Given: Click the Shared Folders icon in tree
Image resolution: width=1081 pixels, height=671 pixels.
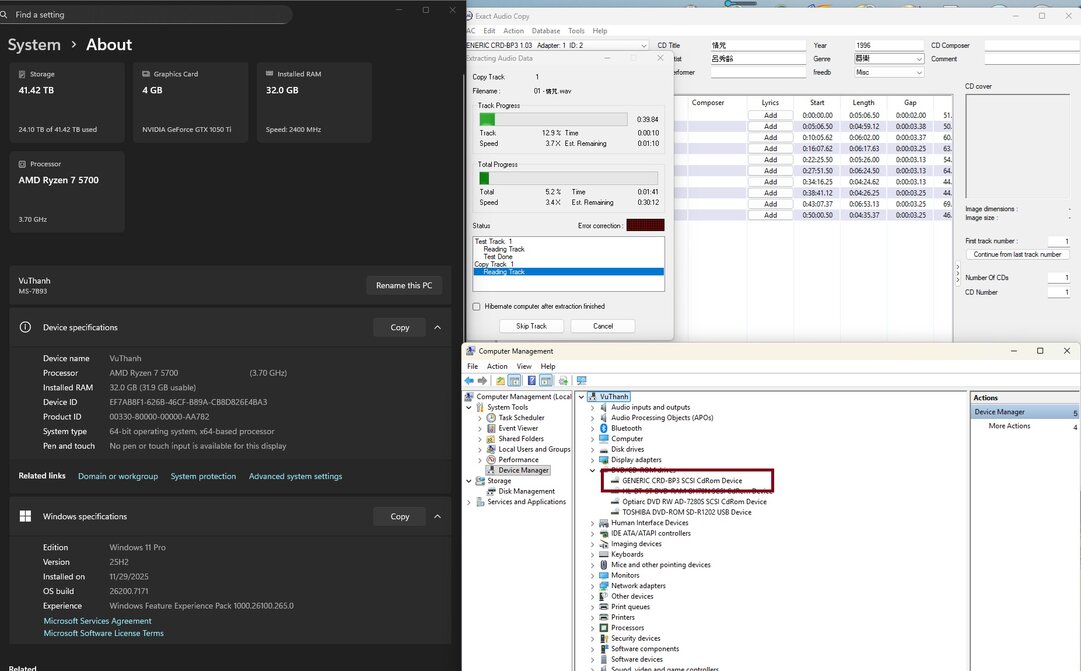Looking at the screenshot, I should pyautogui.click(x=491, y=439).
